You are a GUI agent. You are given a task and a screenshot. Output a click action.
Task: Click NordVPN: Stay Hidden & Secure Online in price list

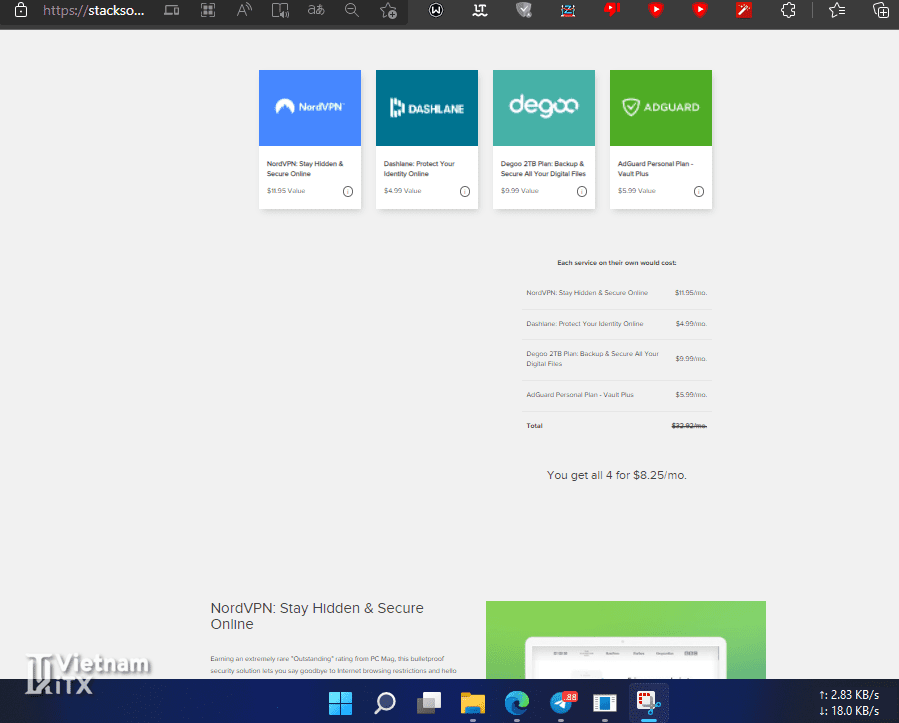[x=587, y=293]
